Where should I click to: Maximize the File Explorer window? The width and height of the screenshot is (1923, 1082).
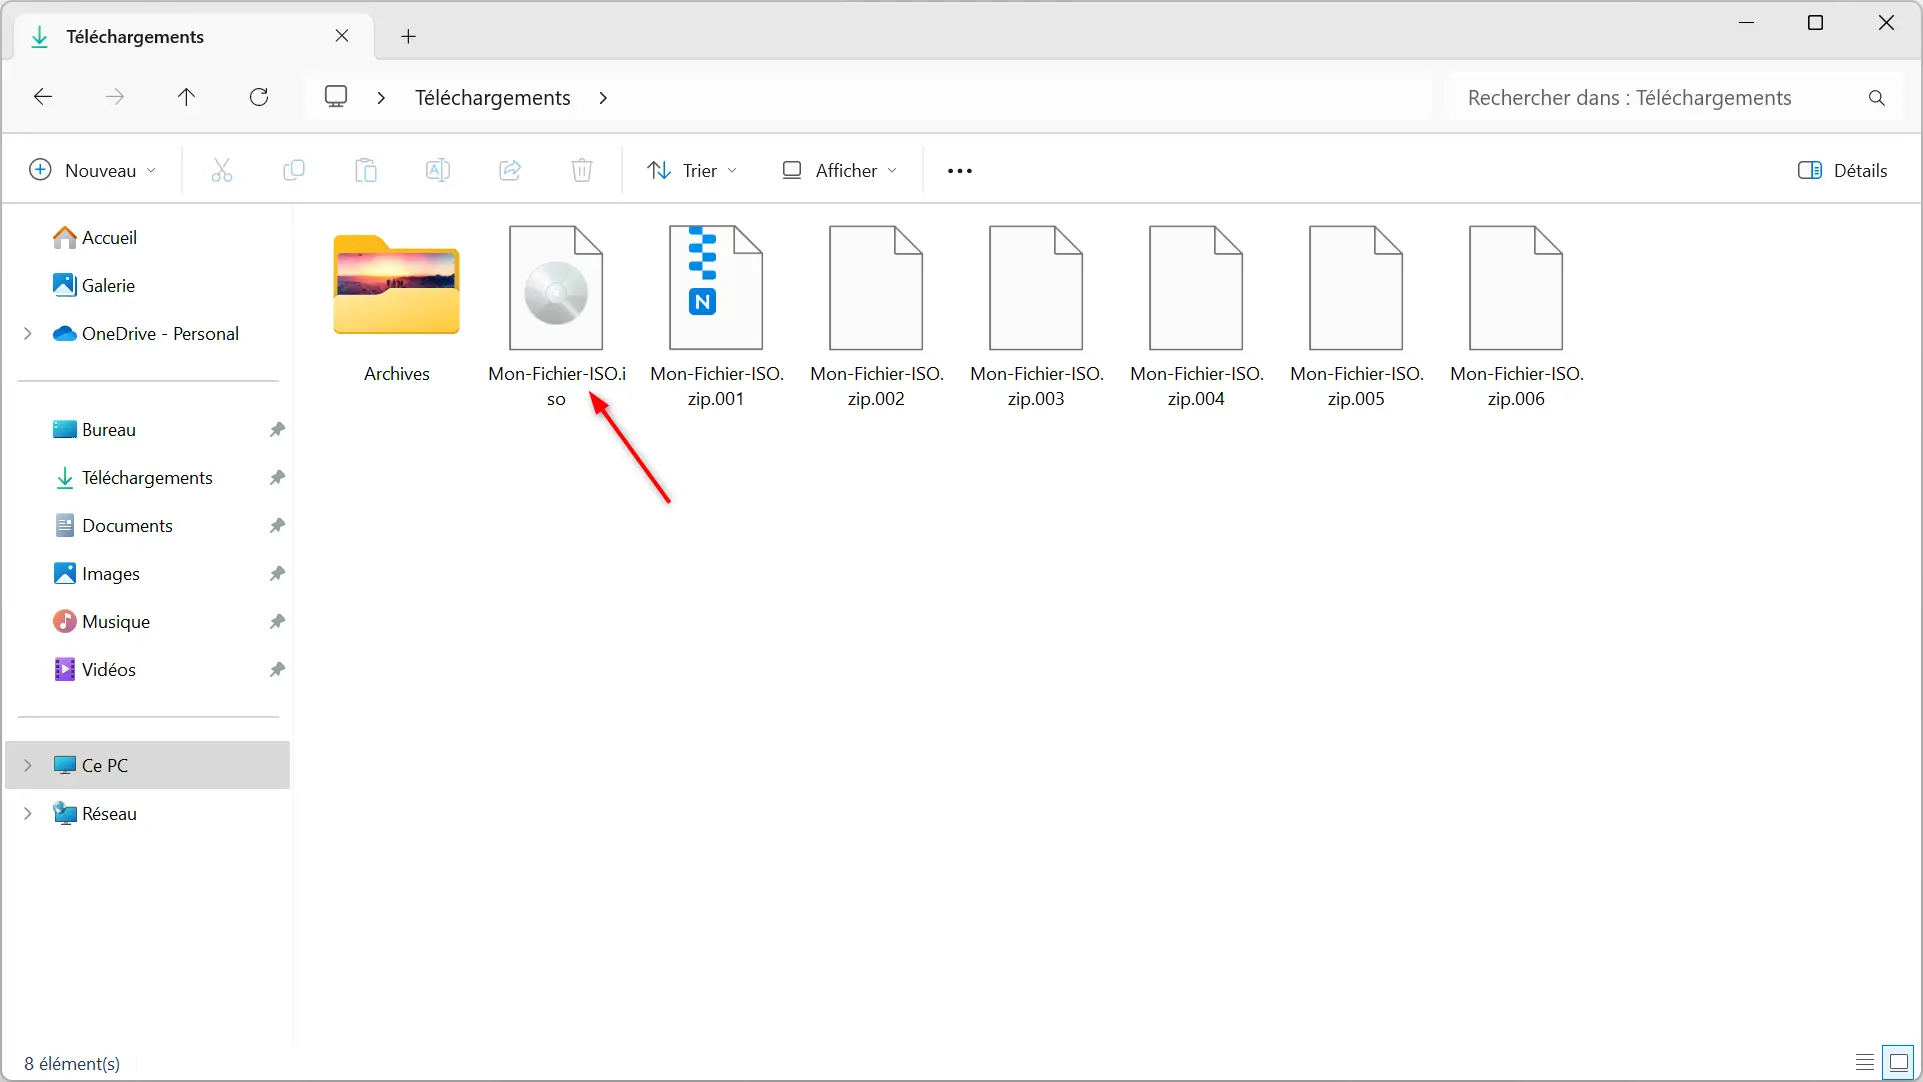1816,23
